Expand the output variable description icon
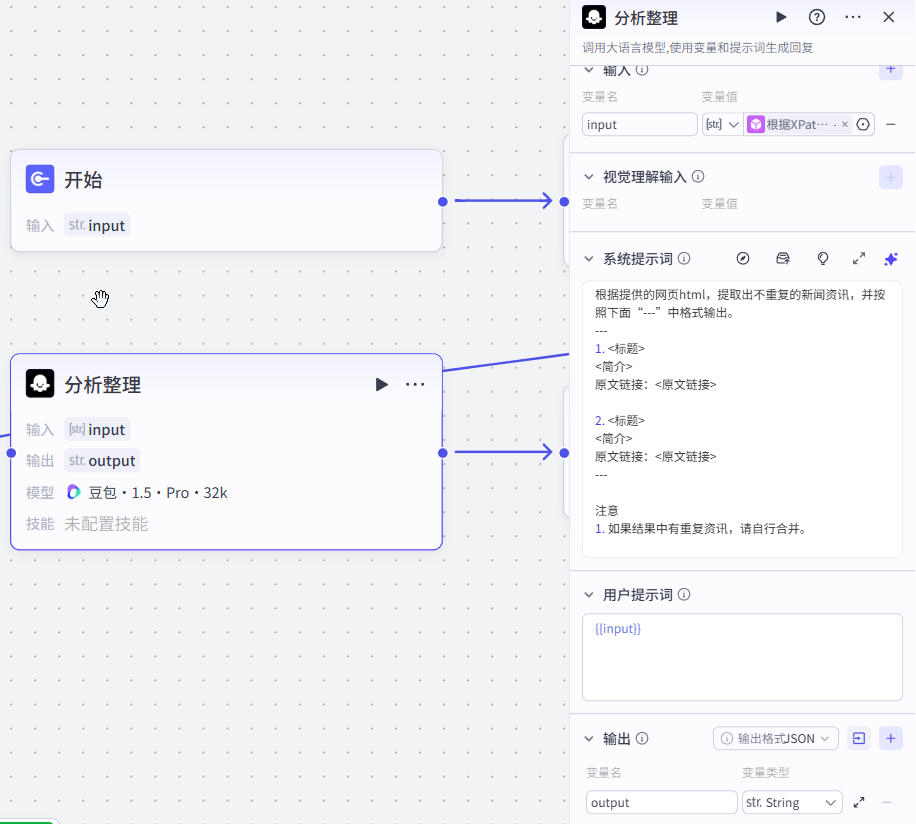 [x=859, y=802]
